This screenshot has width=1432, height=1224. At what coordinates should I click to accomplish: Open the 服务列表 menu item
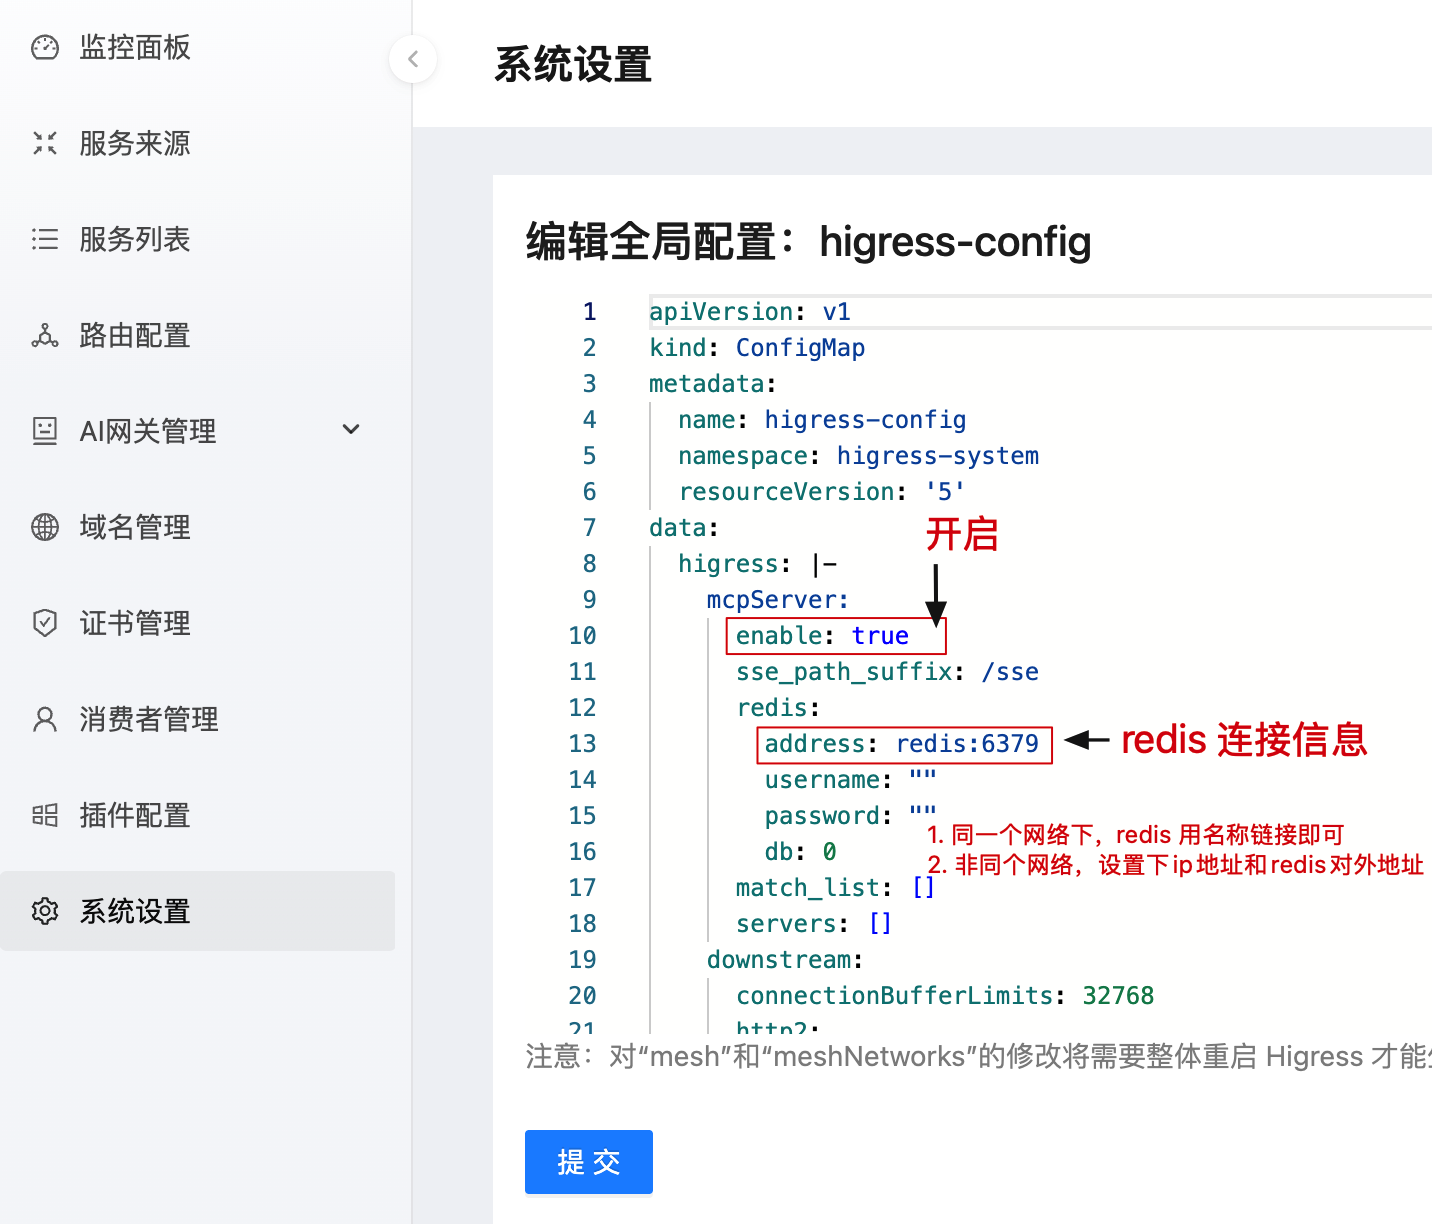pos(135,239)
